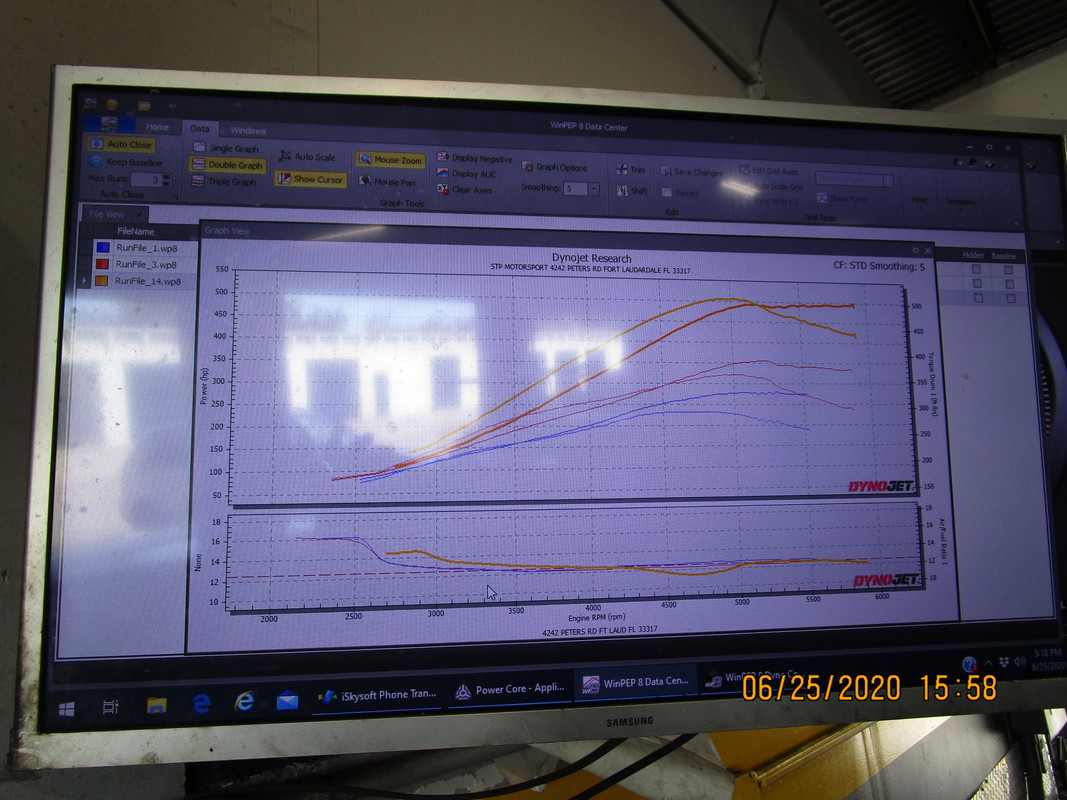The height and width of the screenshot is (800, 1067).
Task: Click the Max Runs value field
Action: [x=146, y=180]
